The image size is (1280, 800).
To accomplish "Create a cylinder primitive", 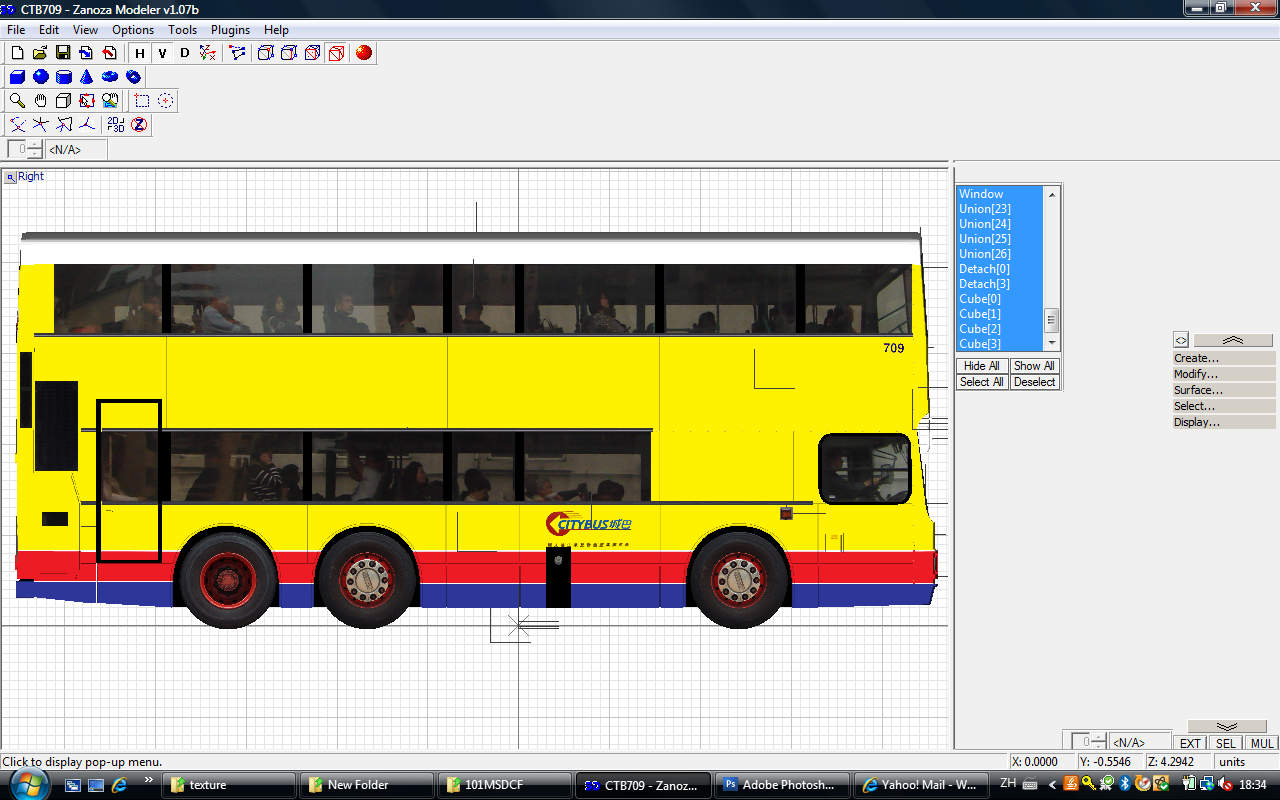I will pyautogui.click(x=63, y=77).
